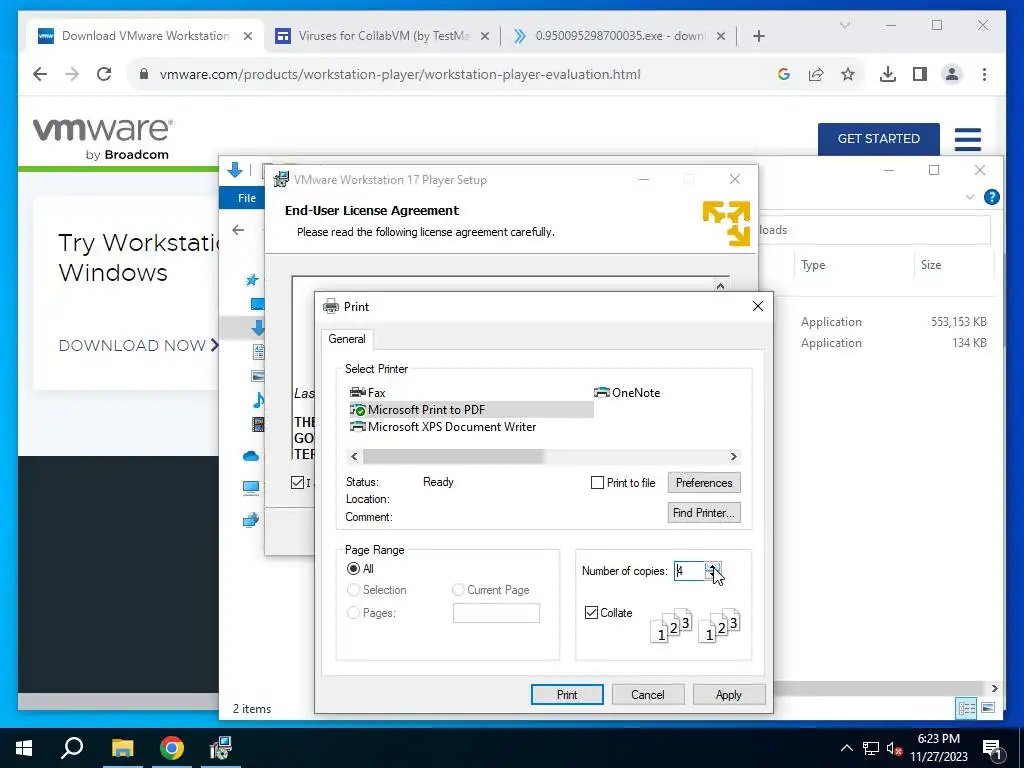Open the General tab in Print dialog

tap(347, 339)
